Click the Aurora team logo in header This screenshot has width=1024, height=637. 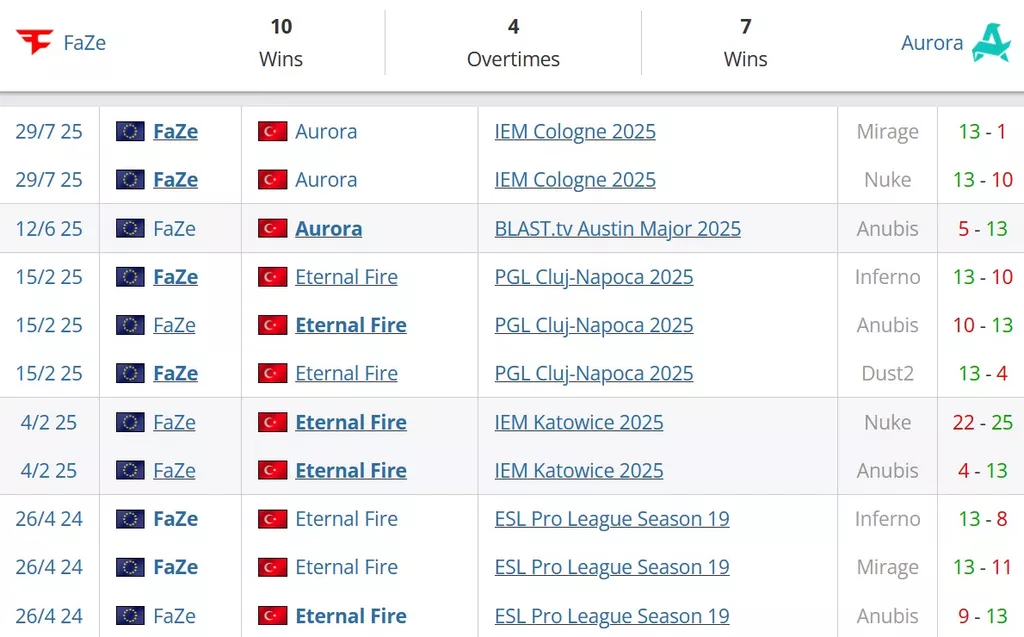pos(991,42)
